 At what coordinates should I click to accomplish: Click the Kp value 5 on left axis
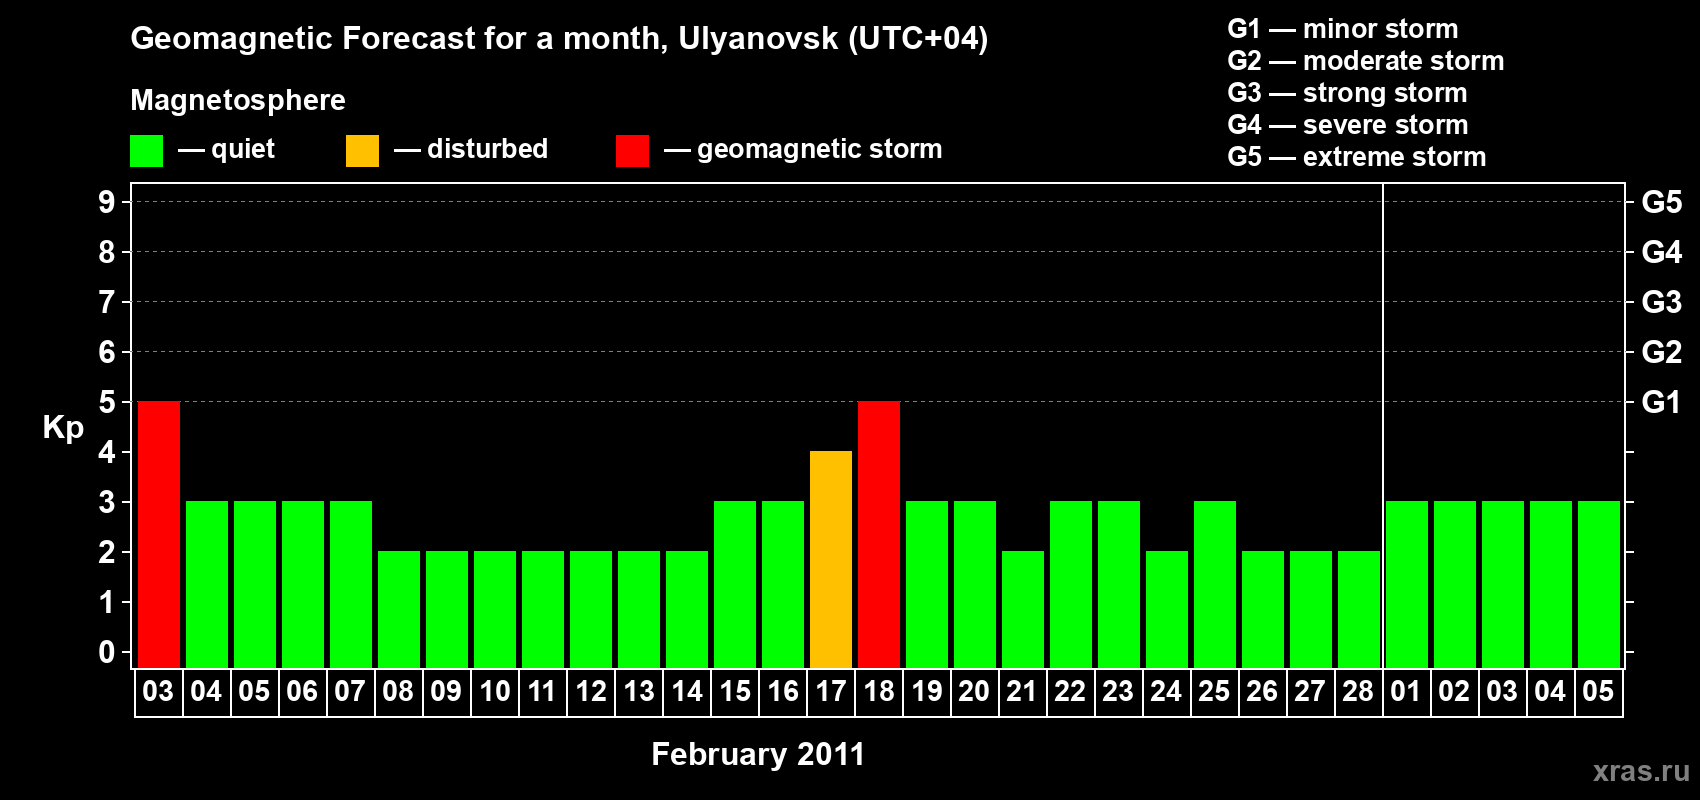(x=107, y=402)
